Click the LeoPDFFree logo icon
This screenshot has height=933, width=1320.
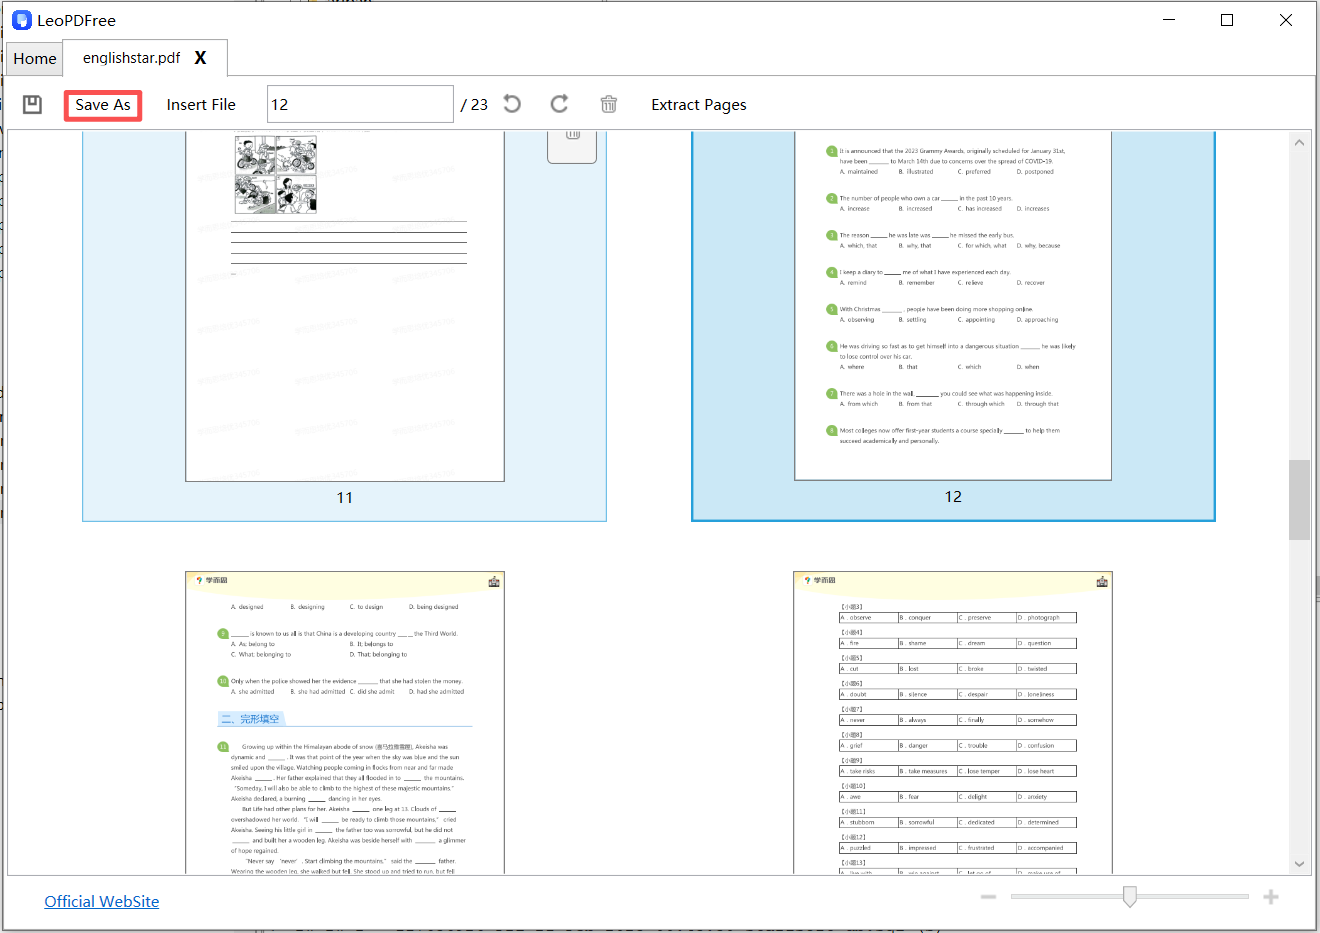21,19
